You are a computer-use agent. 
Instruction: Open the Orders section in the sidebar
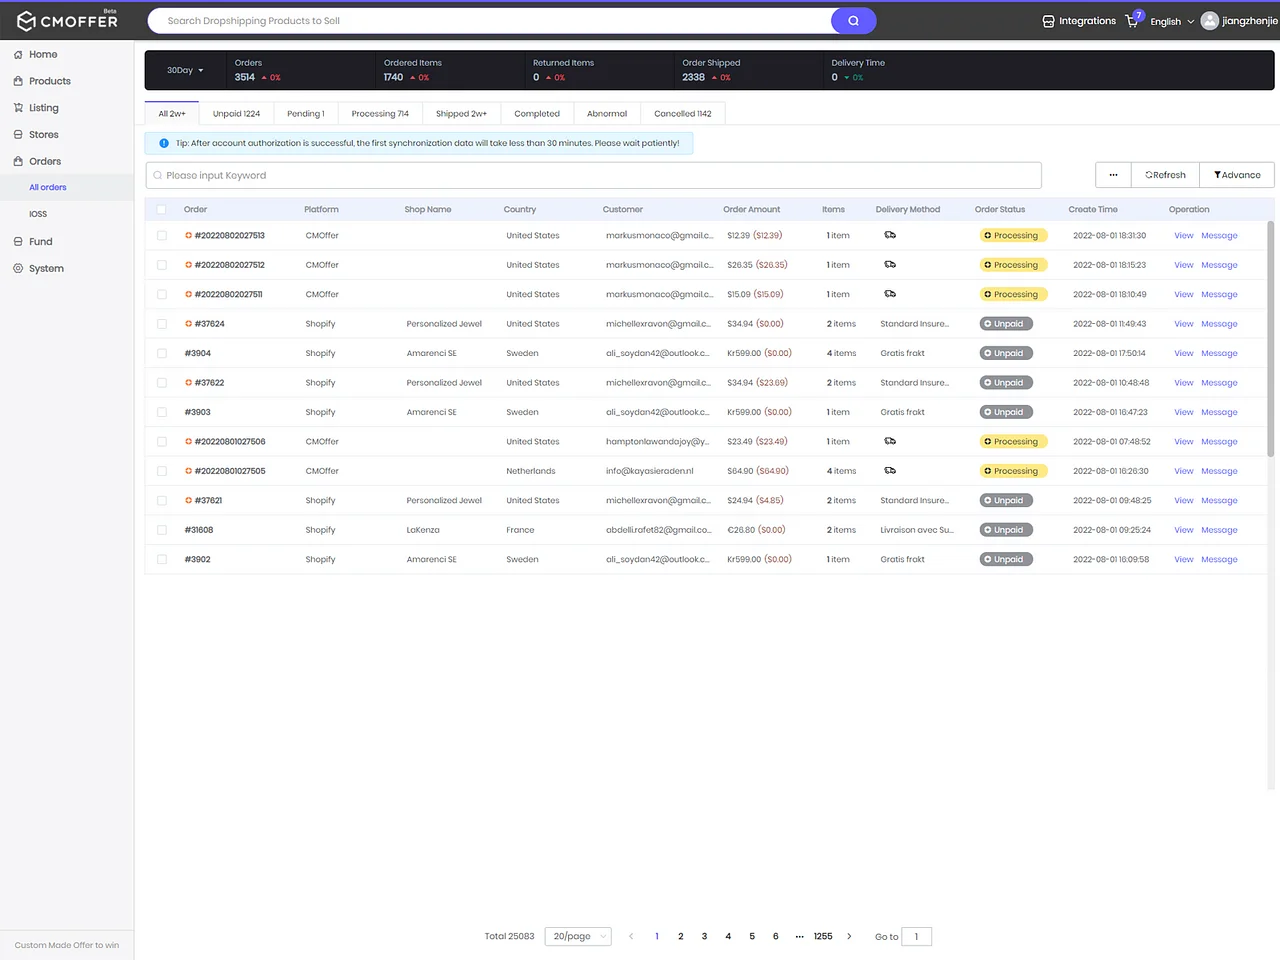47,161
